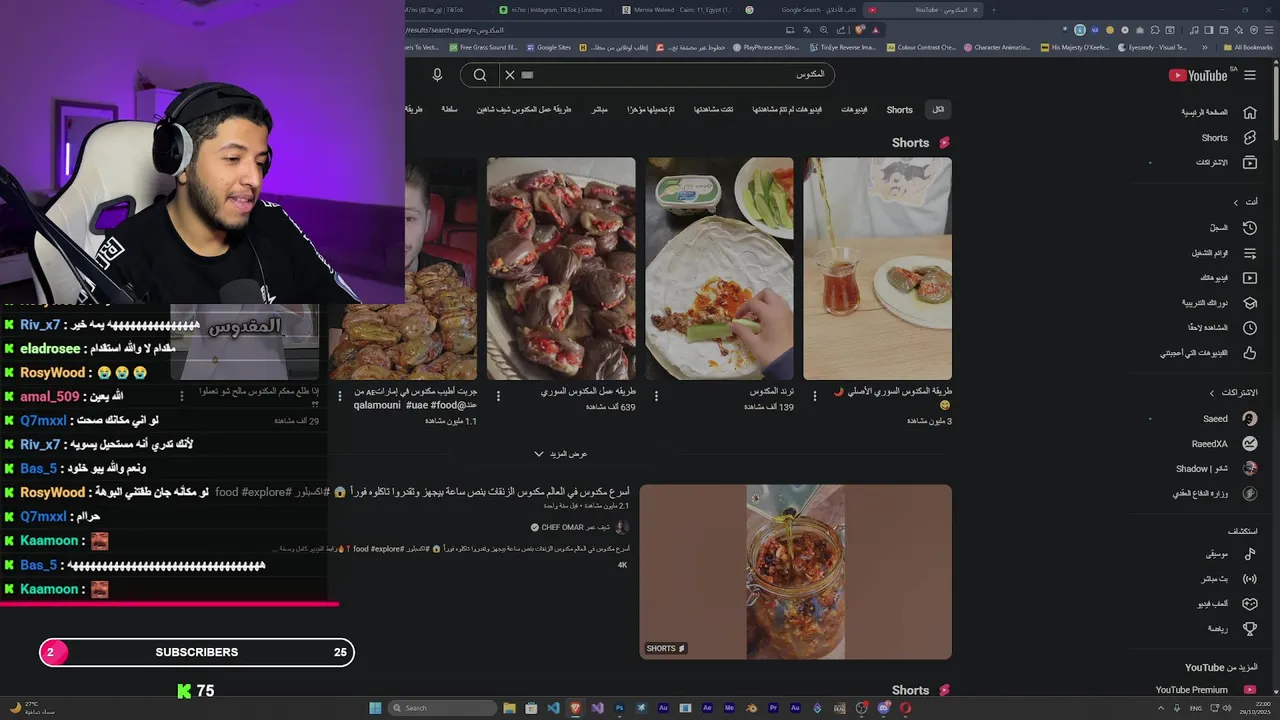This screenshot has width=1280, height=720.
Task: Open a new browser tab
Action: (x=993, y=10)
